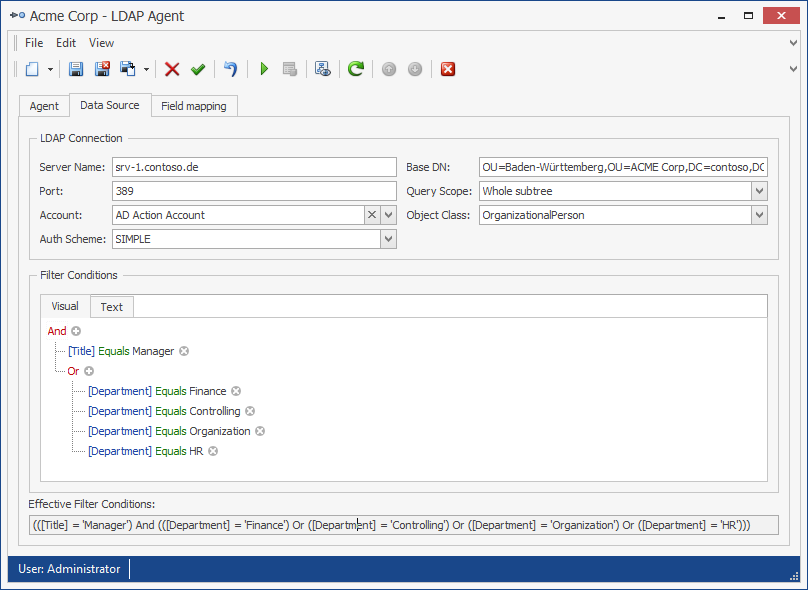Minimize the LDAP Agent window
Viewport: 808px width, 590px height.
pos(721,16)
